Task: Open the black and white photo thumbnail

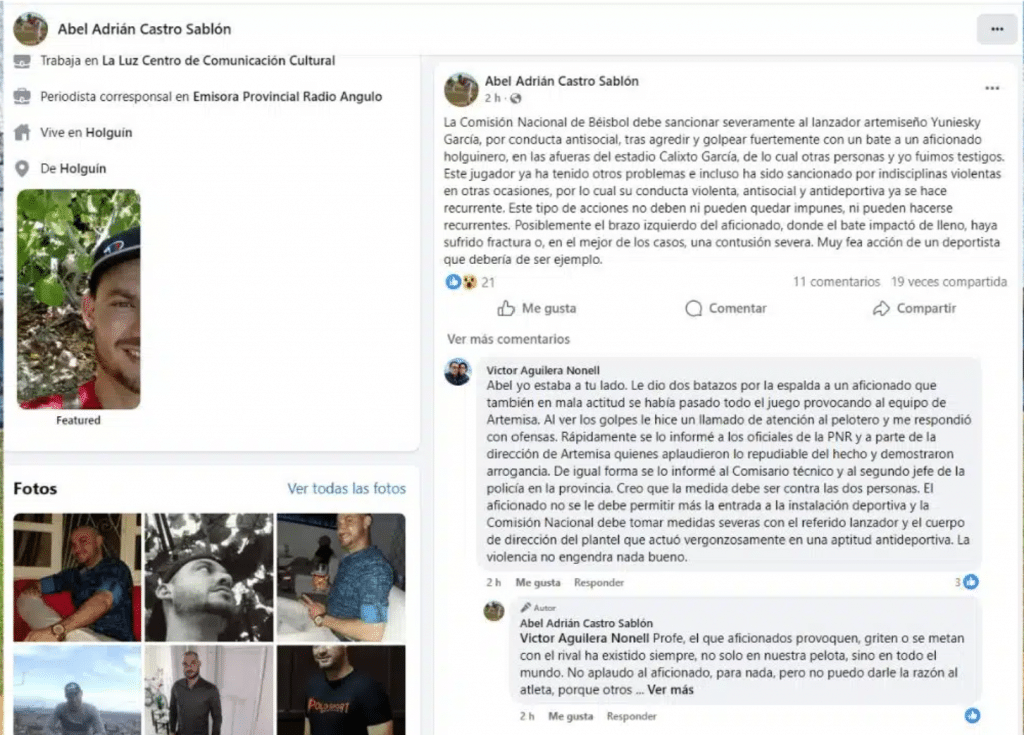Action: (x=209, y=577)
